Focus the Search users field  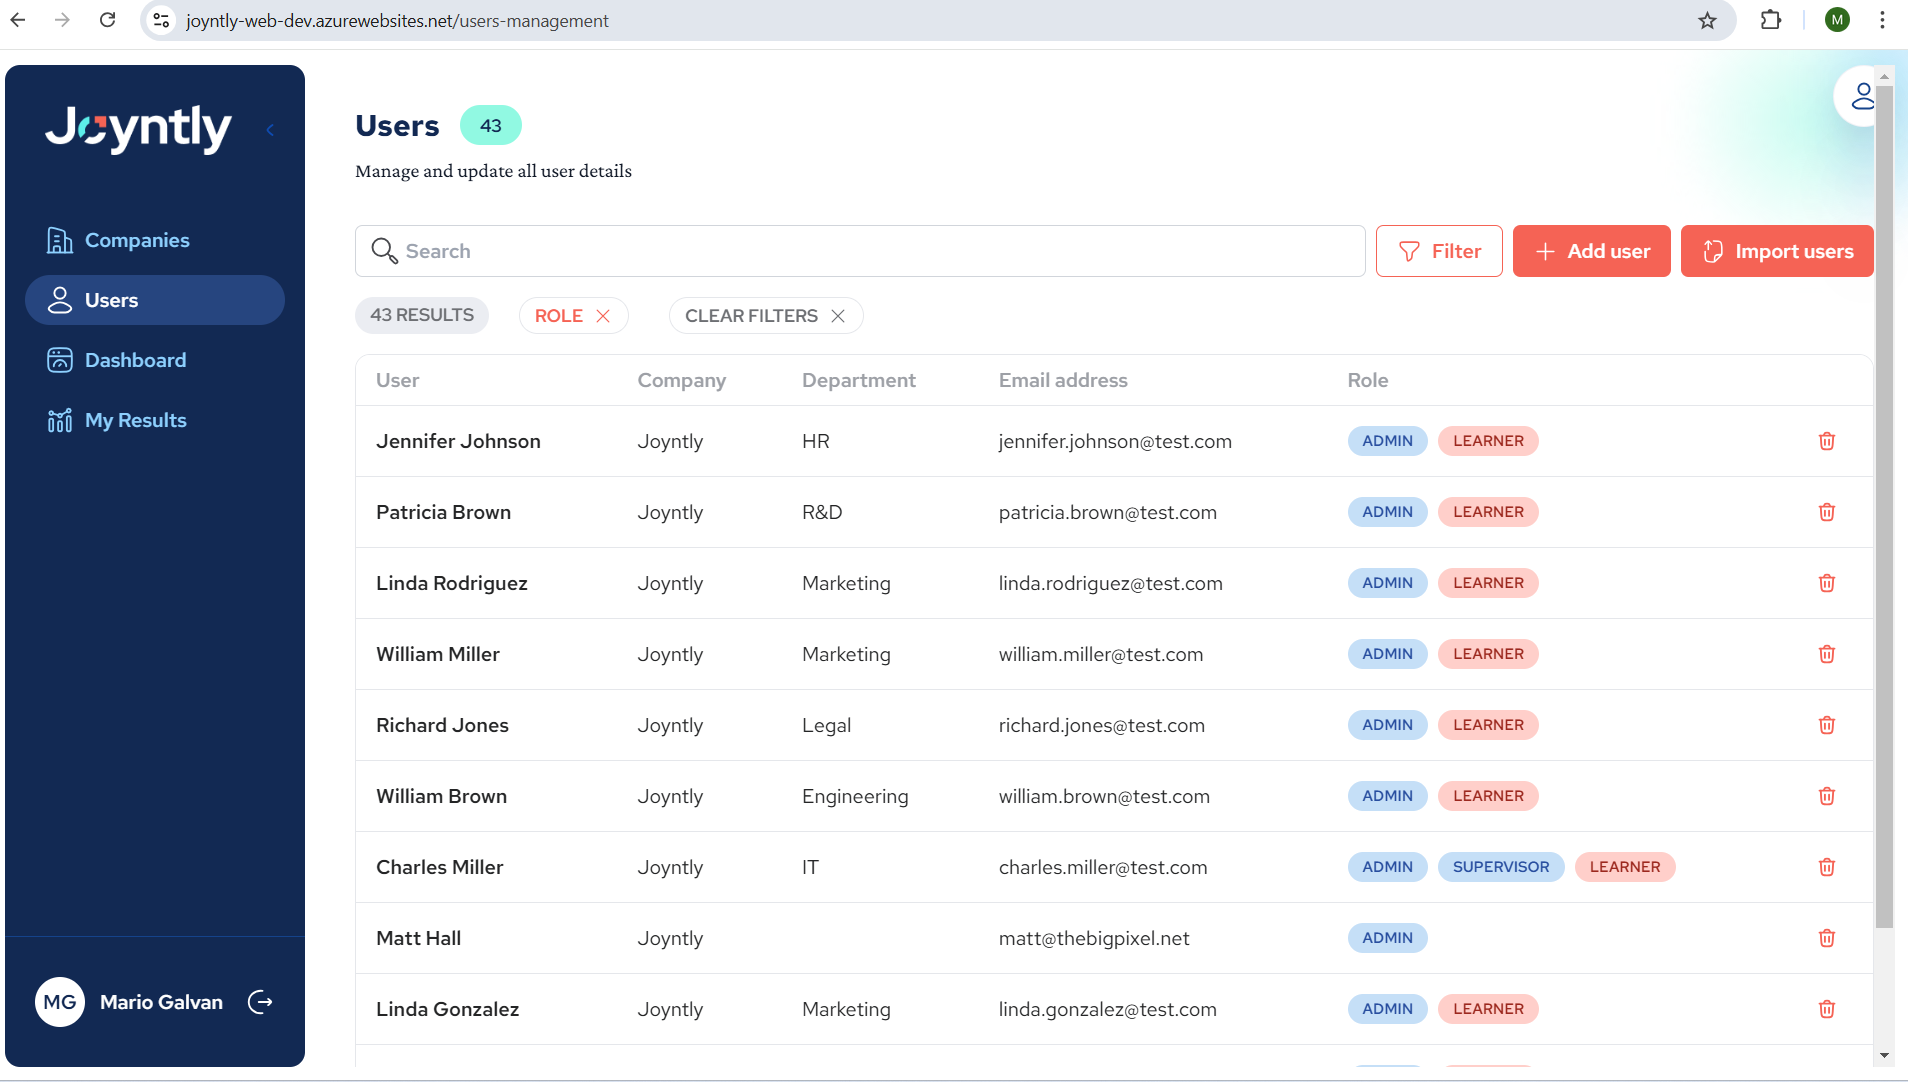tap(860, 251)
